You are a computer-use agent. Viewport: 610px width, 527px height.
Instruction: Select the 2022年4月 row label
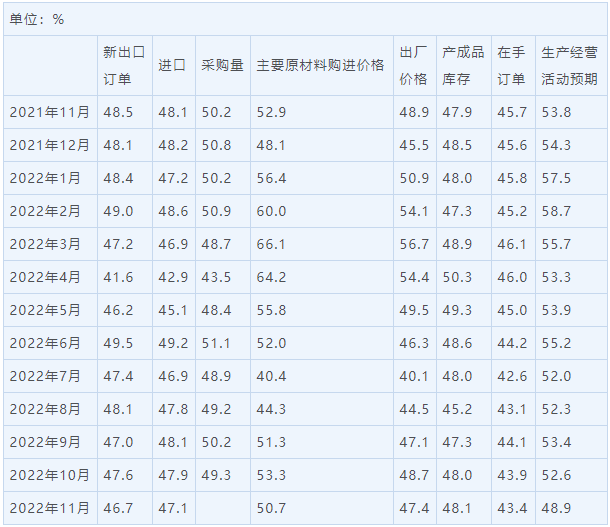click(45, 278)
